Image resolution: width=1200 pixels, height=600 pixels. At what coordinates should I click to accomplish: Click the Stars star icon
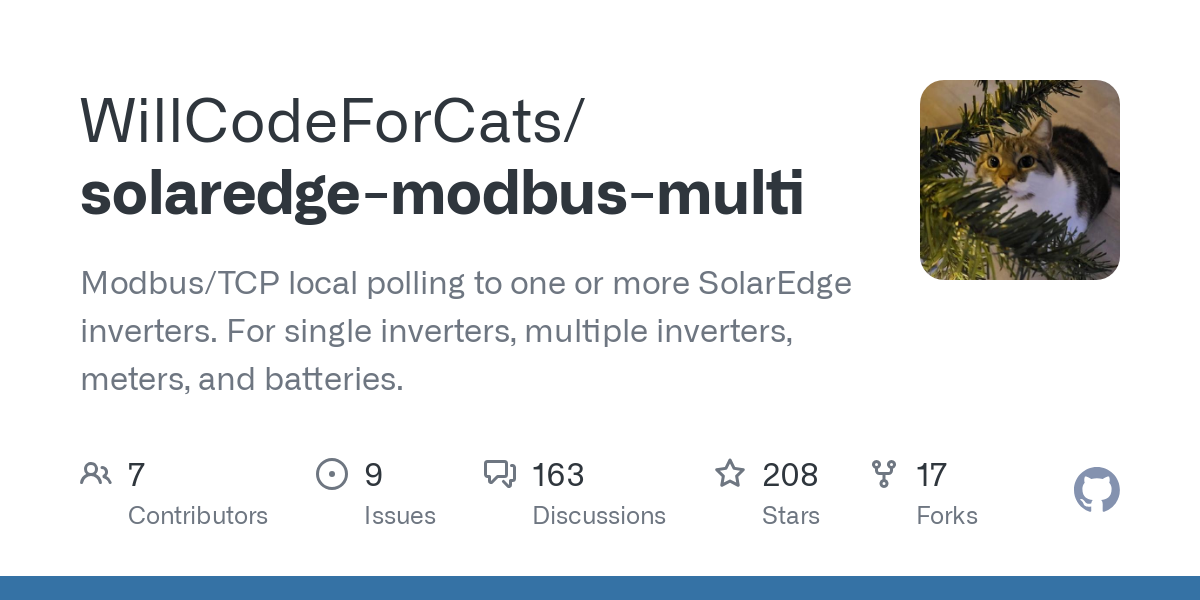[730, 474]
